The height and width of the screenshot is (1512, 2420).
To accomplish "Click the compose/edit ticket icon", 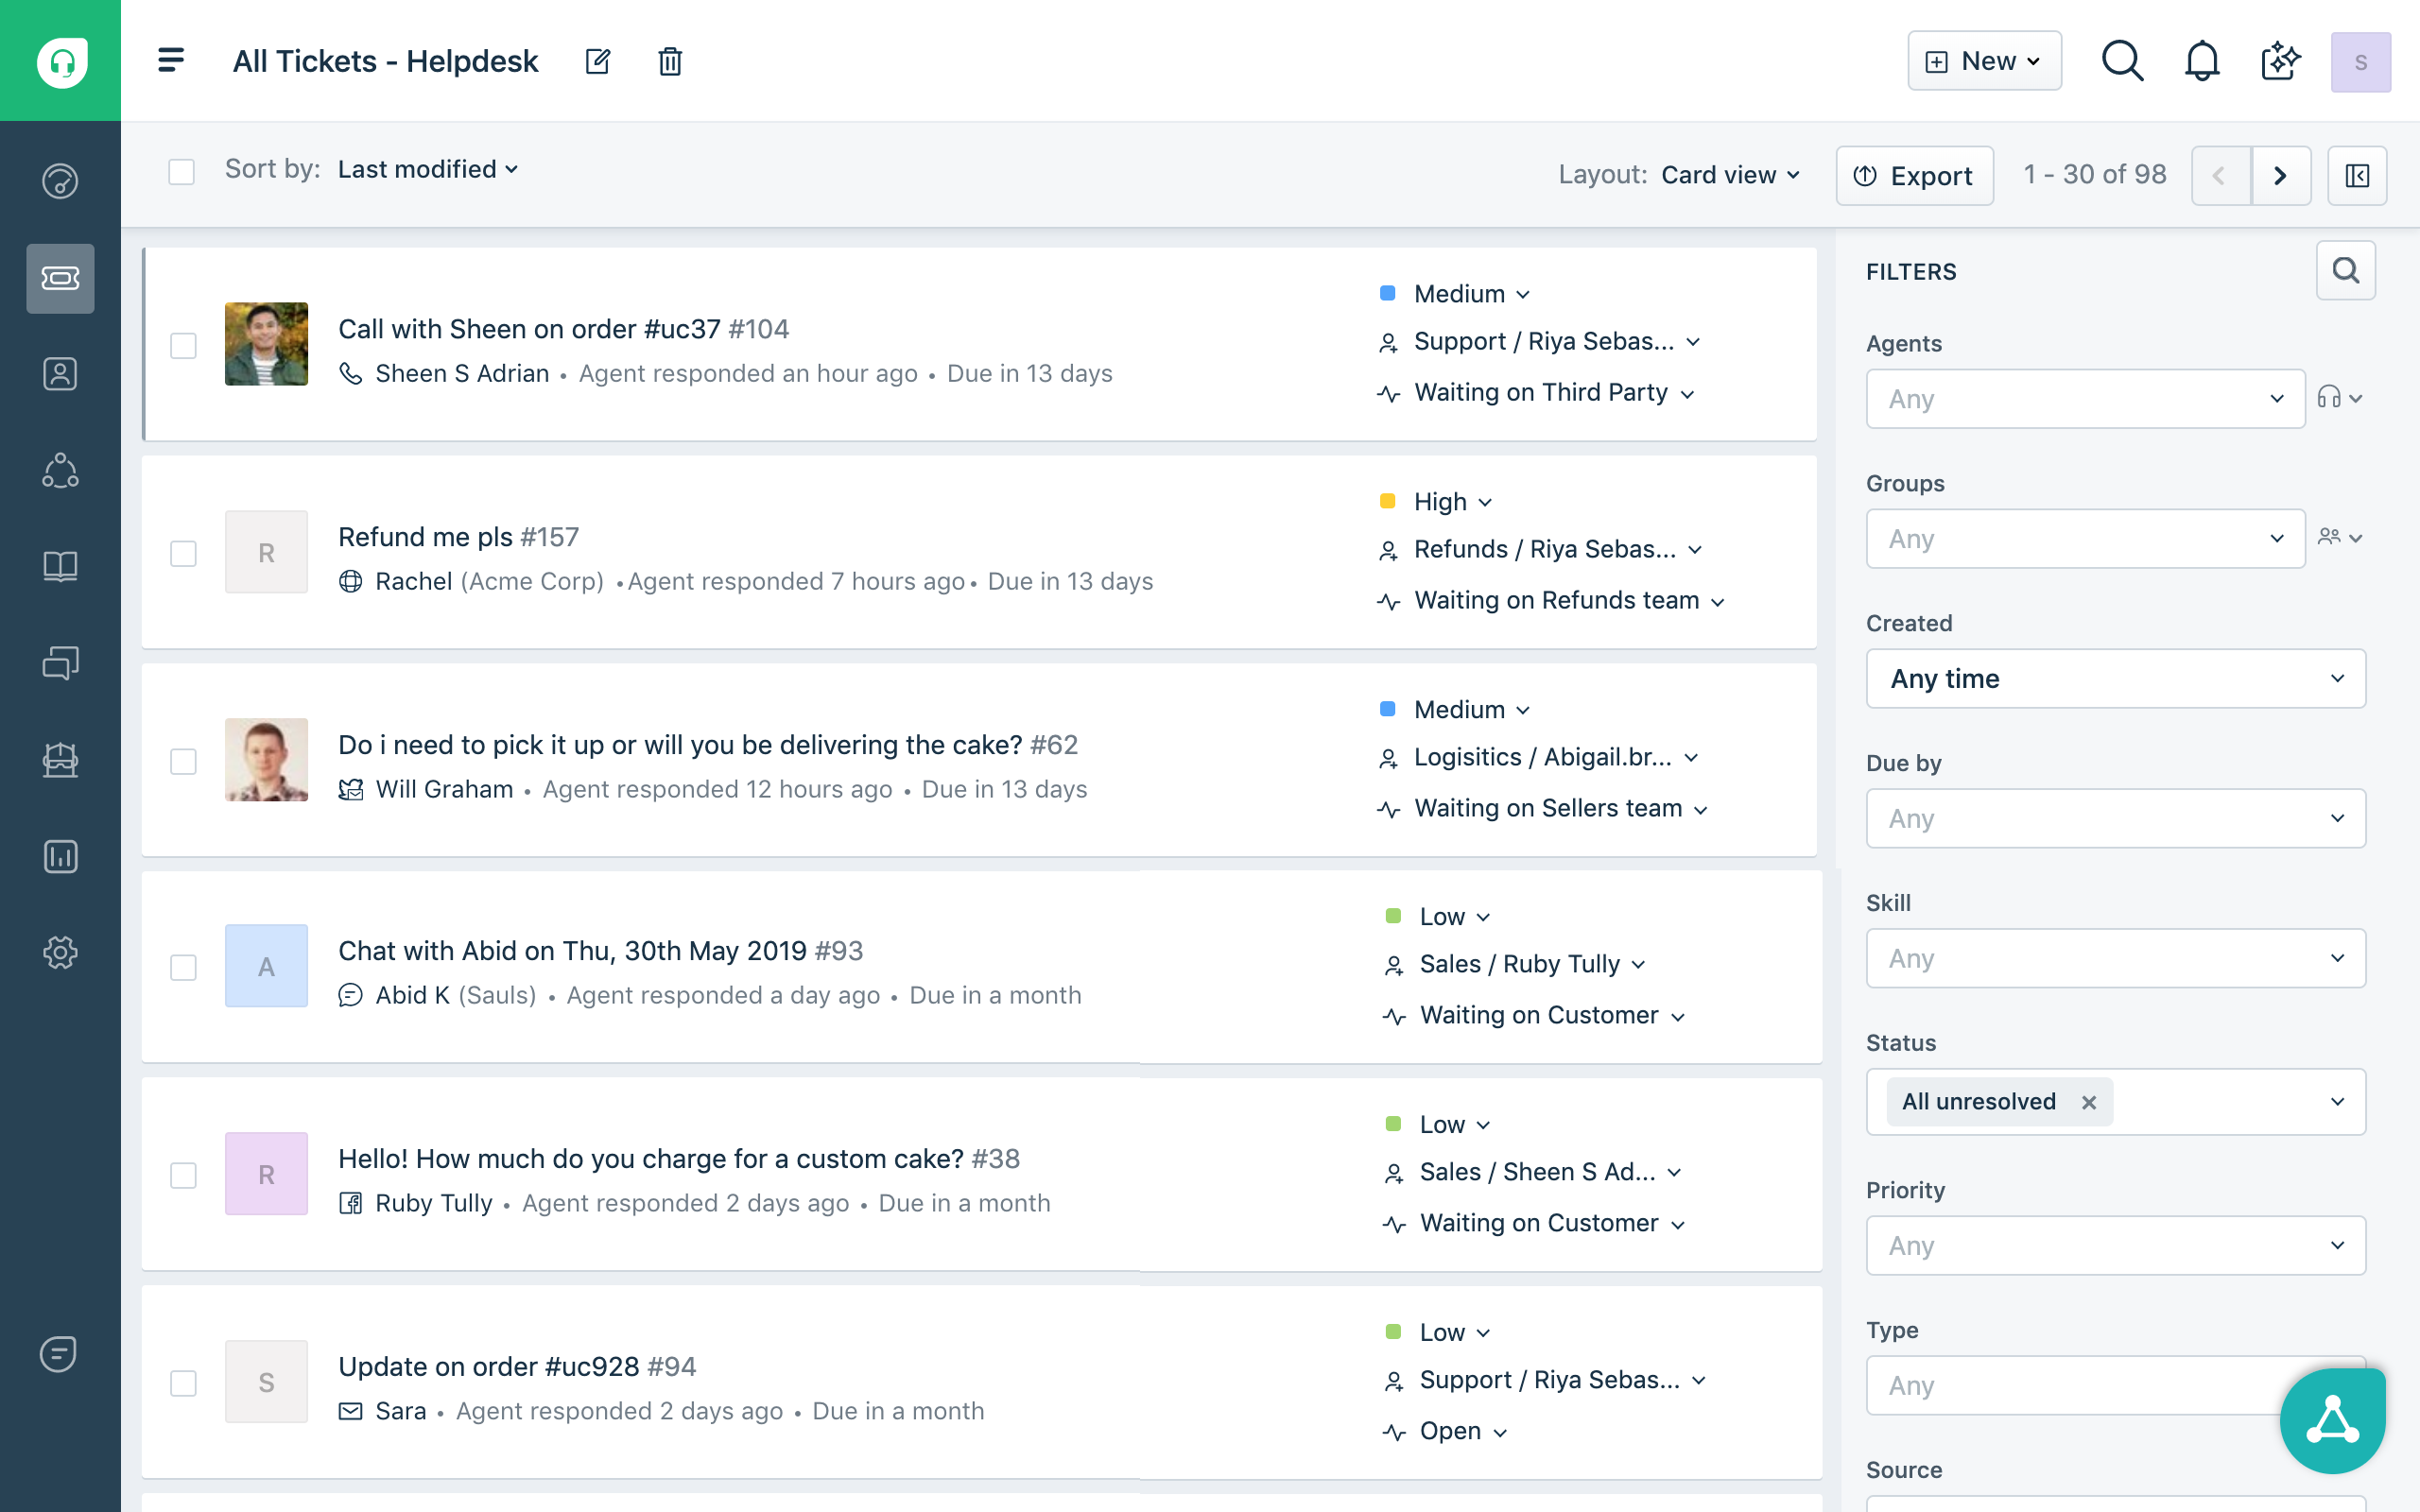I will coord(597,61).
